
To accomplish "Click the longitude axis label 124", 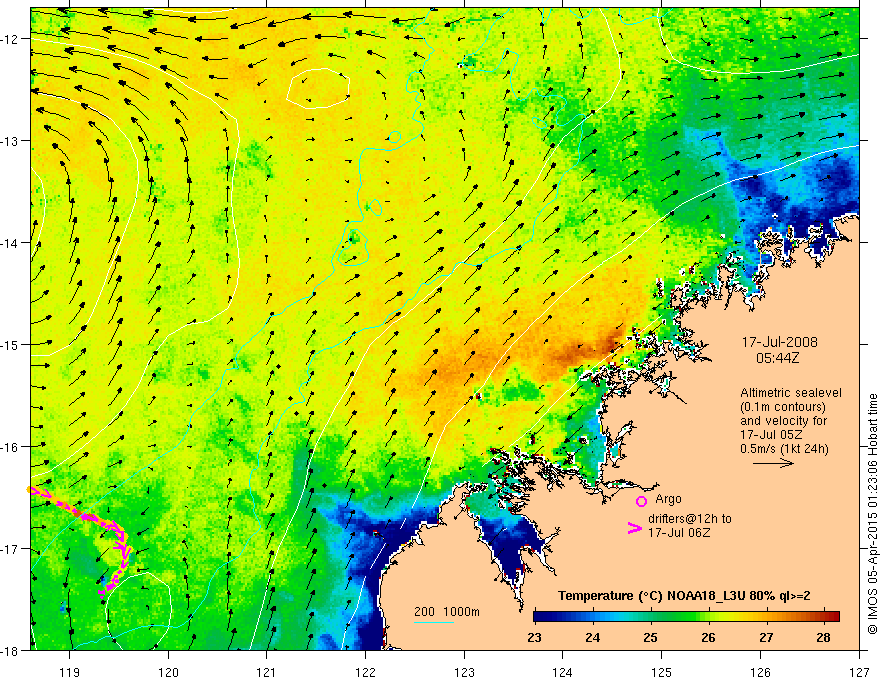I will pyautogui.click(x=563, y=672).
